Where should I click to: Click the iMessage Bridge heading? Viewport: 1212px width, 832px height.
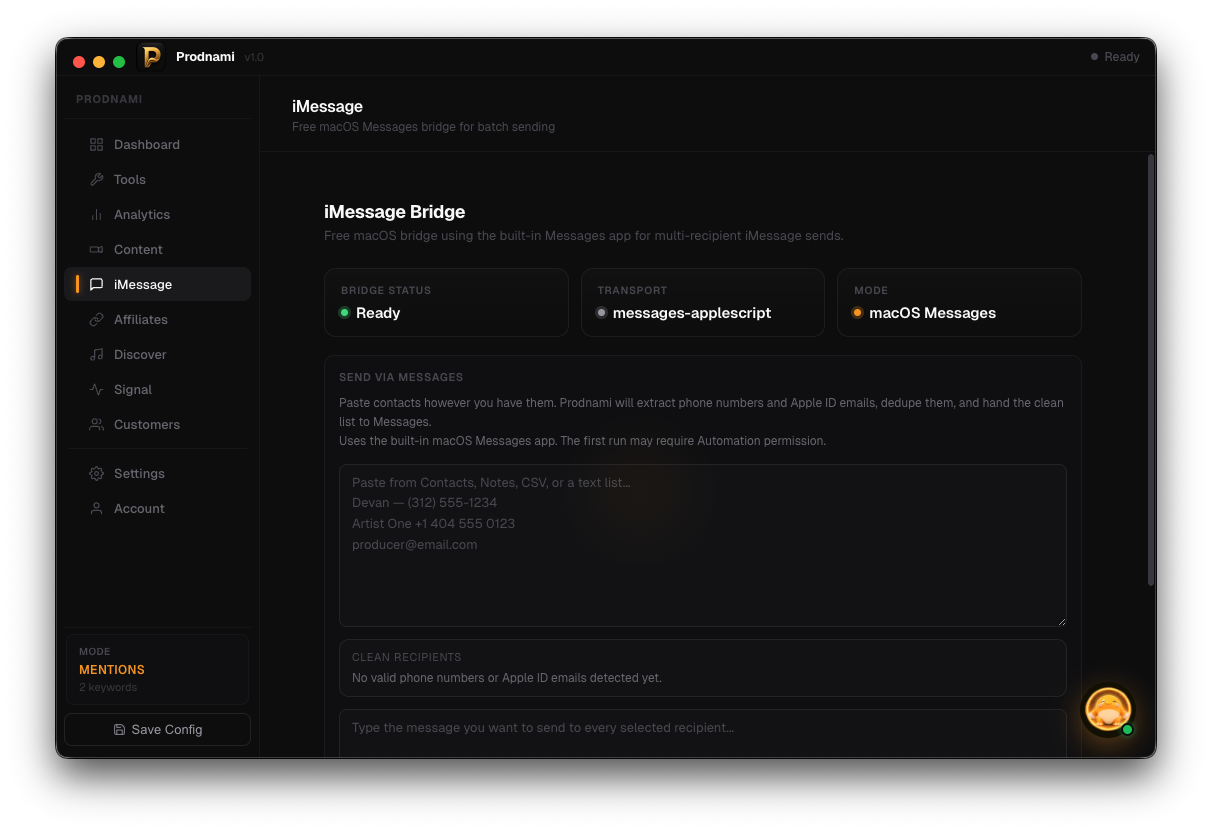coord(394,212)
